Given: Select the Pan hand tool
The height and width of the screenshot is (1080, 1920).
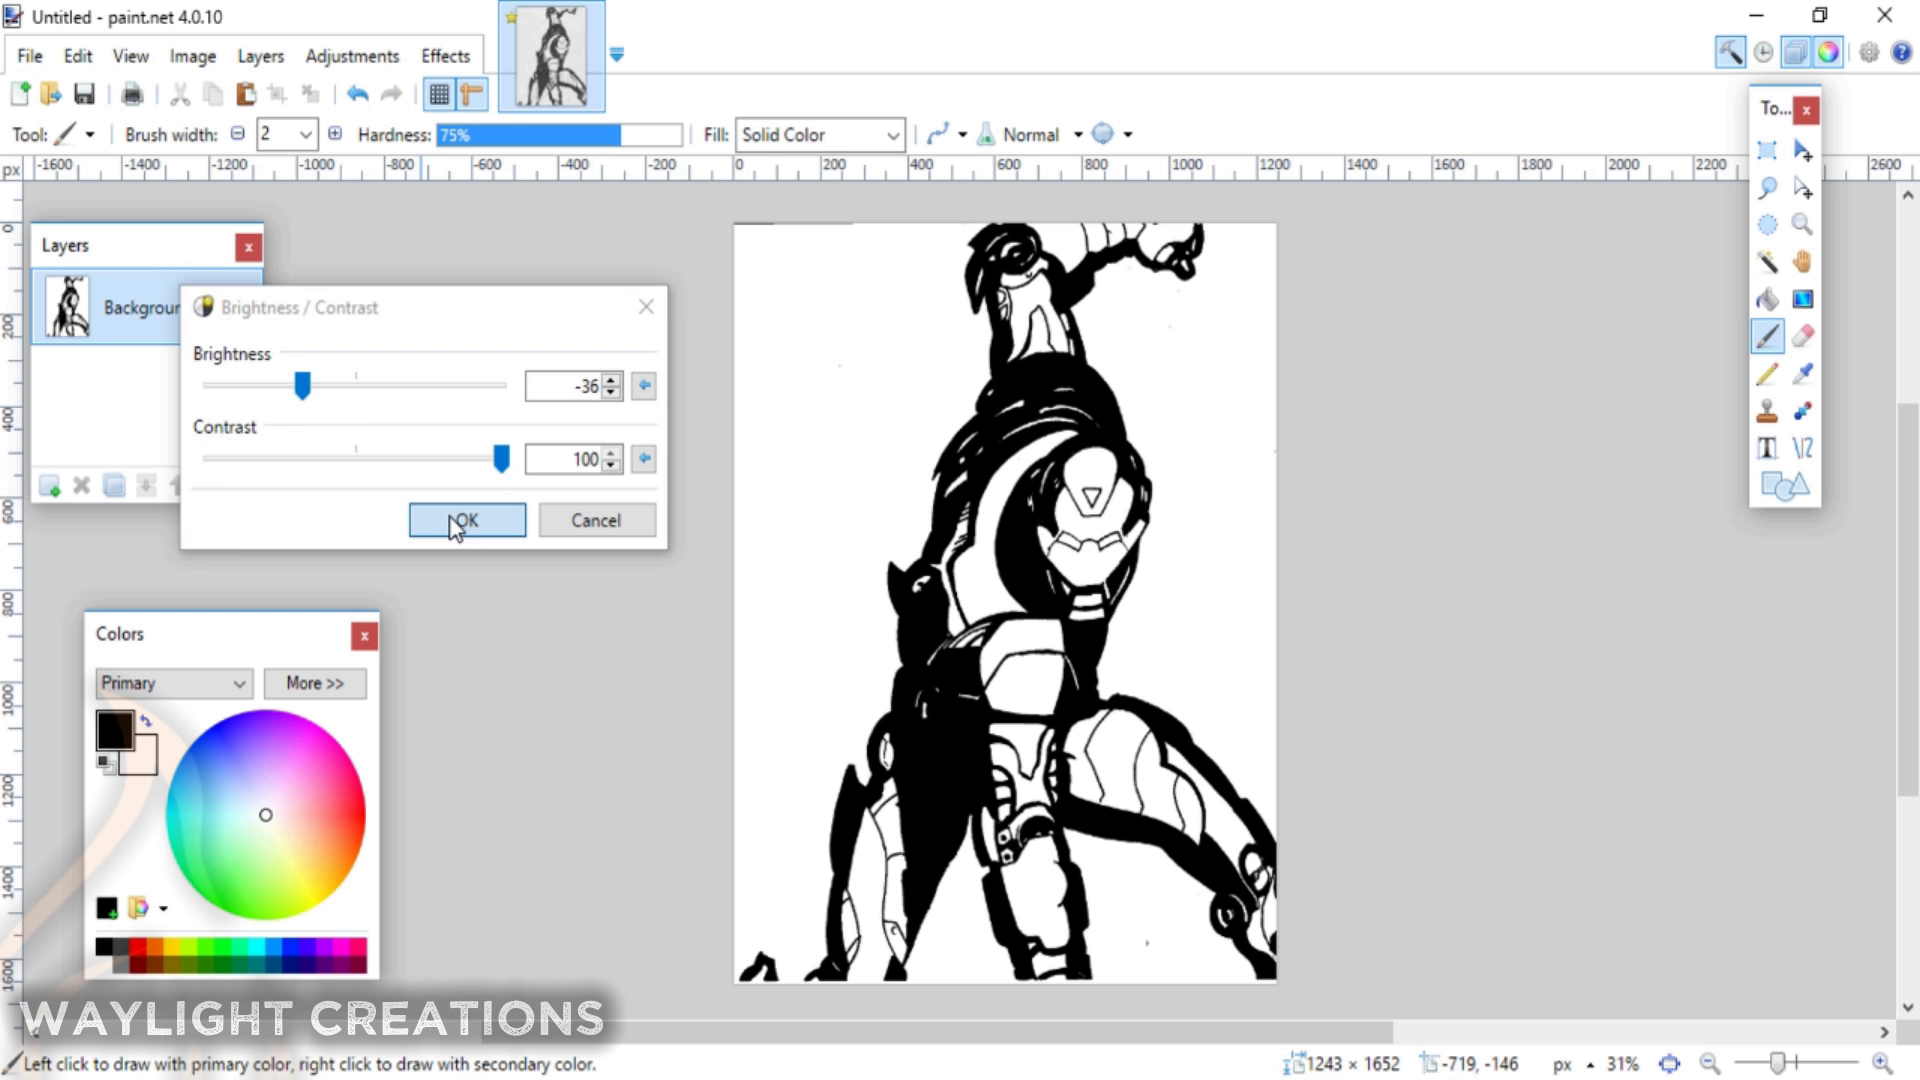Looking at the screenshot, I should [1802, 262].
